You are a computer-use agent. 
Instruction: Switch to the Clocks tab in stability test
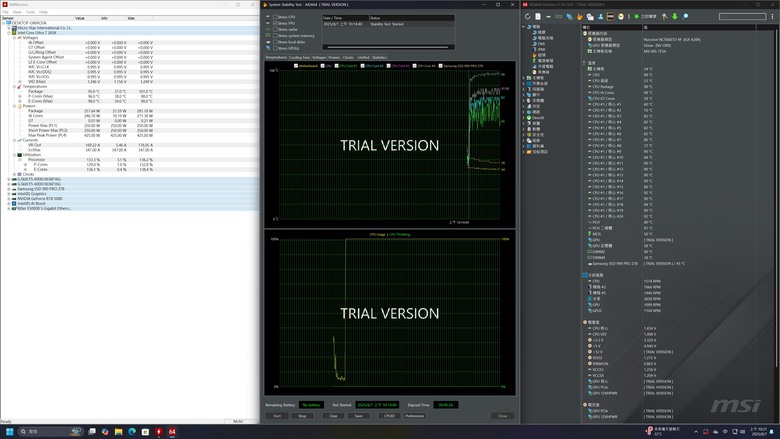(x=348, y=58)
